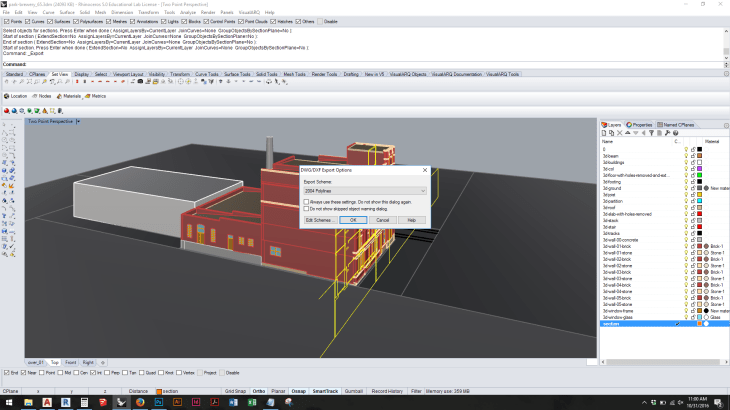The height and width of the screenshot is (410, 730).
Task: Click the Windows Start button
Action: click(x=8, y=402)
